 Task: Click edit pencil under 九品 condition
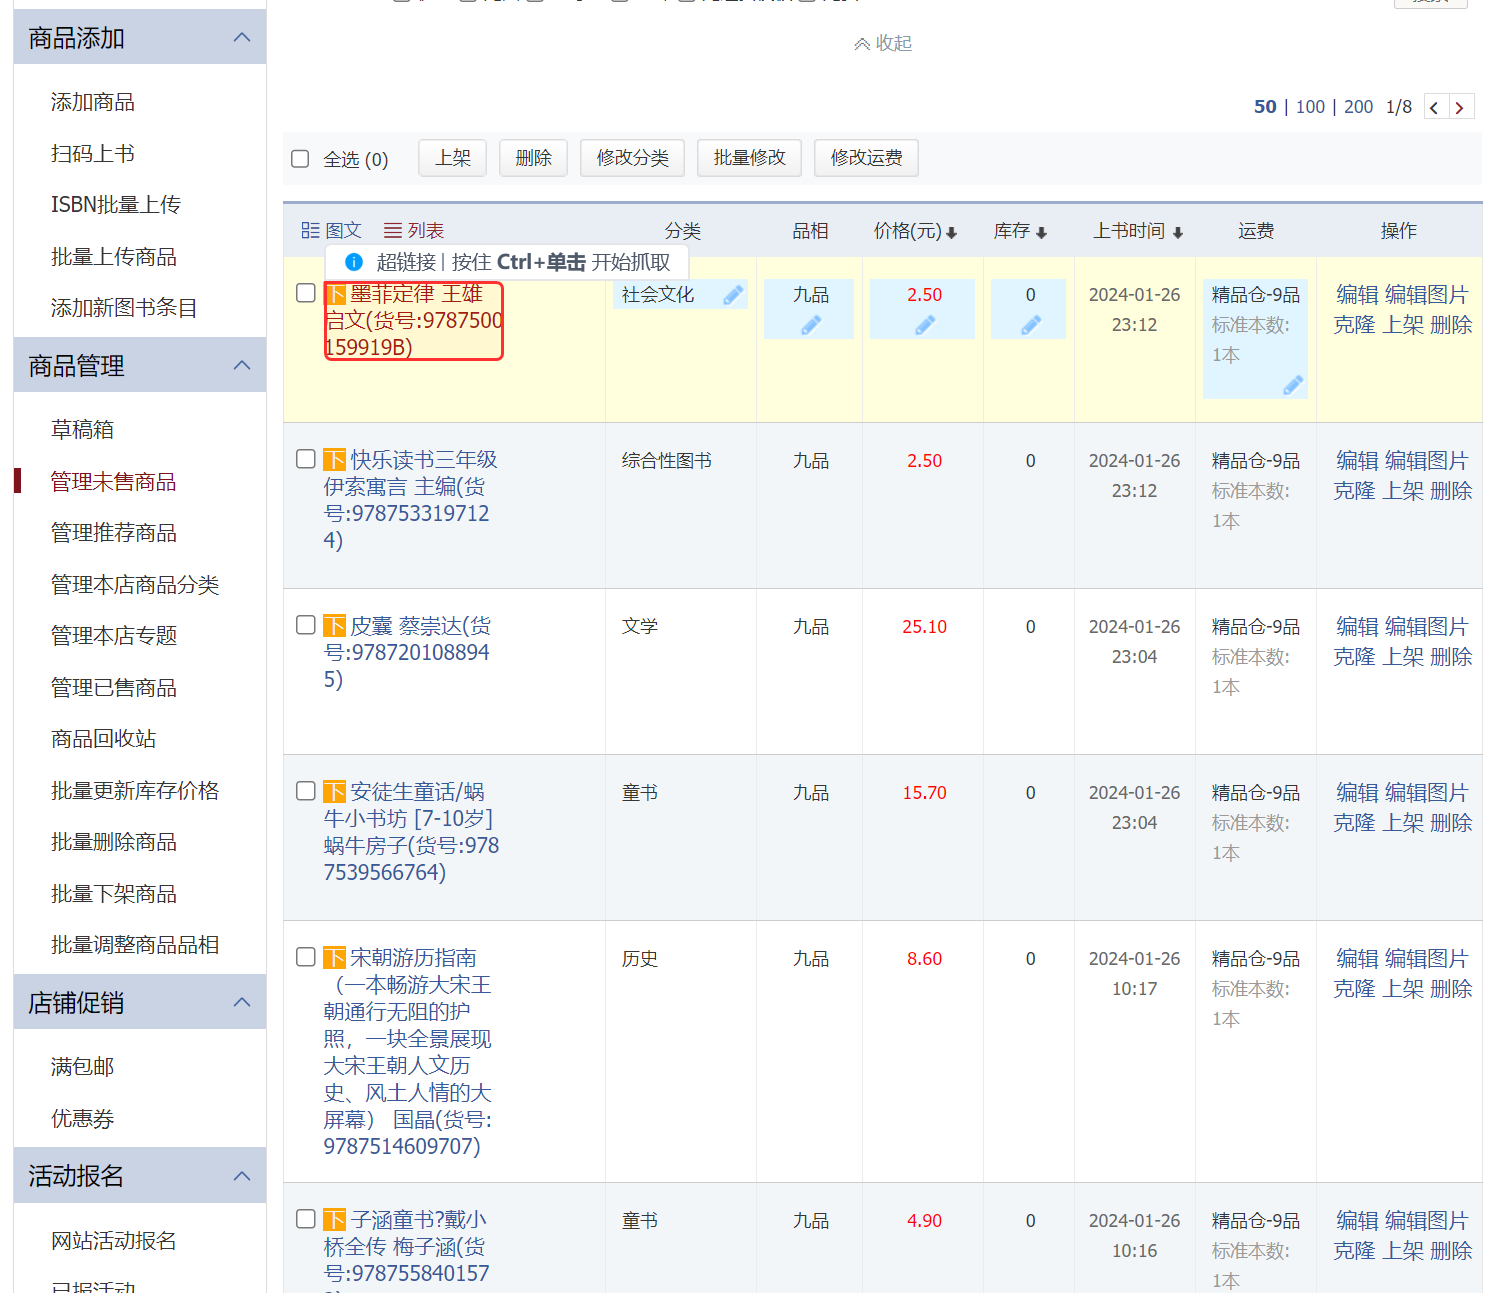[x=810, y=325]
